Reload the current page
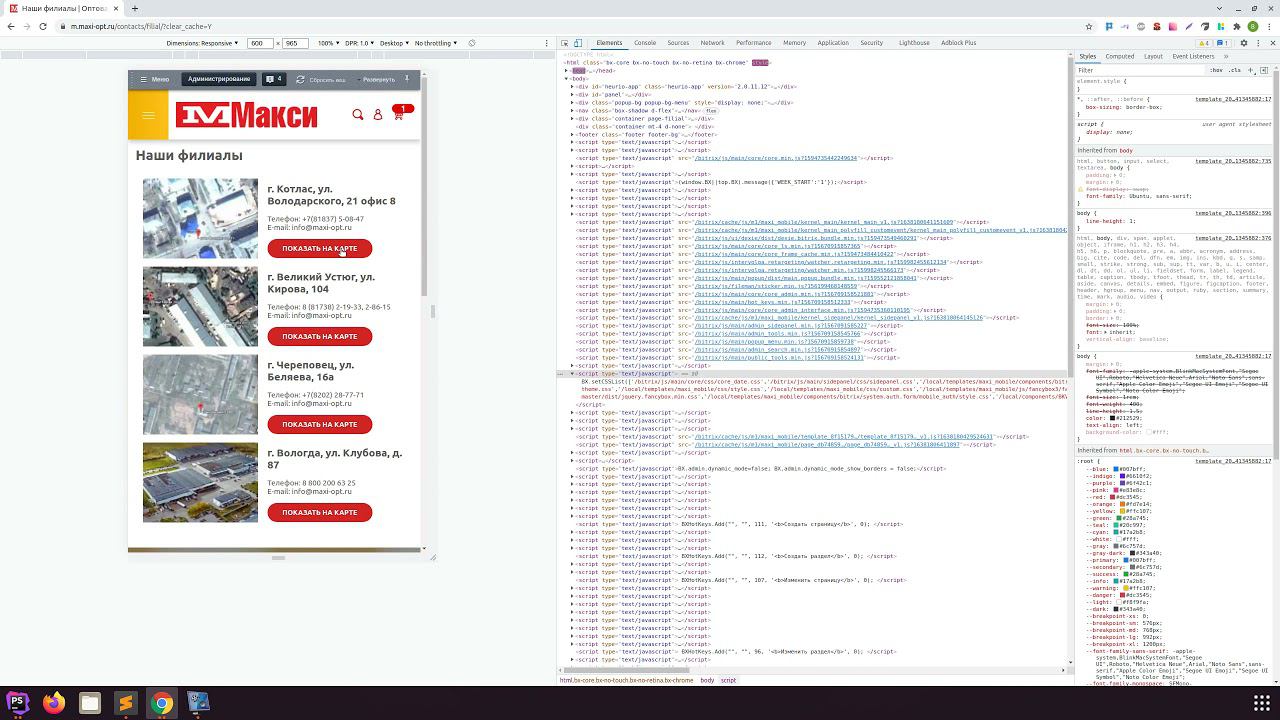 (x=43, y=27)
